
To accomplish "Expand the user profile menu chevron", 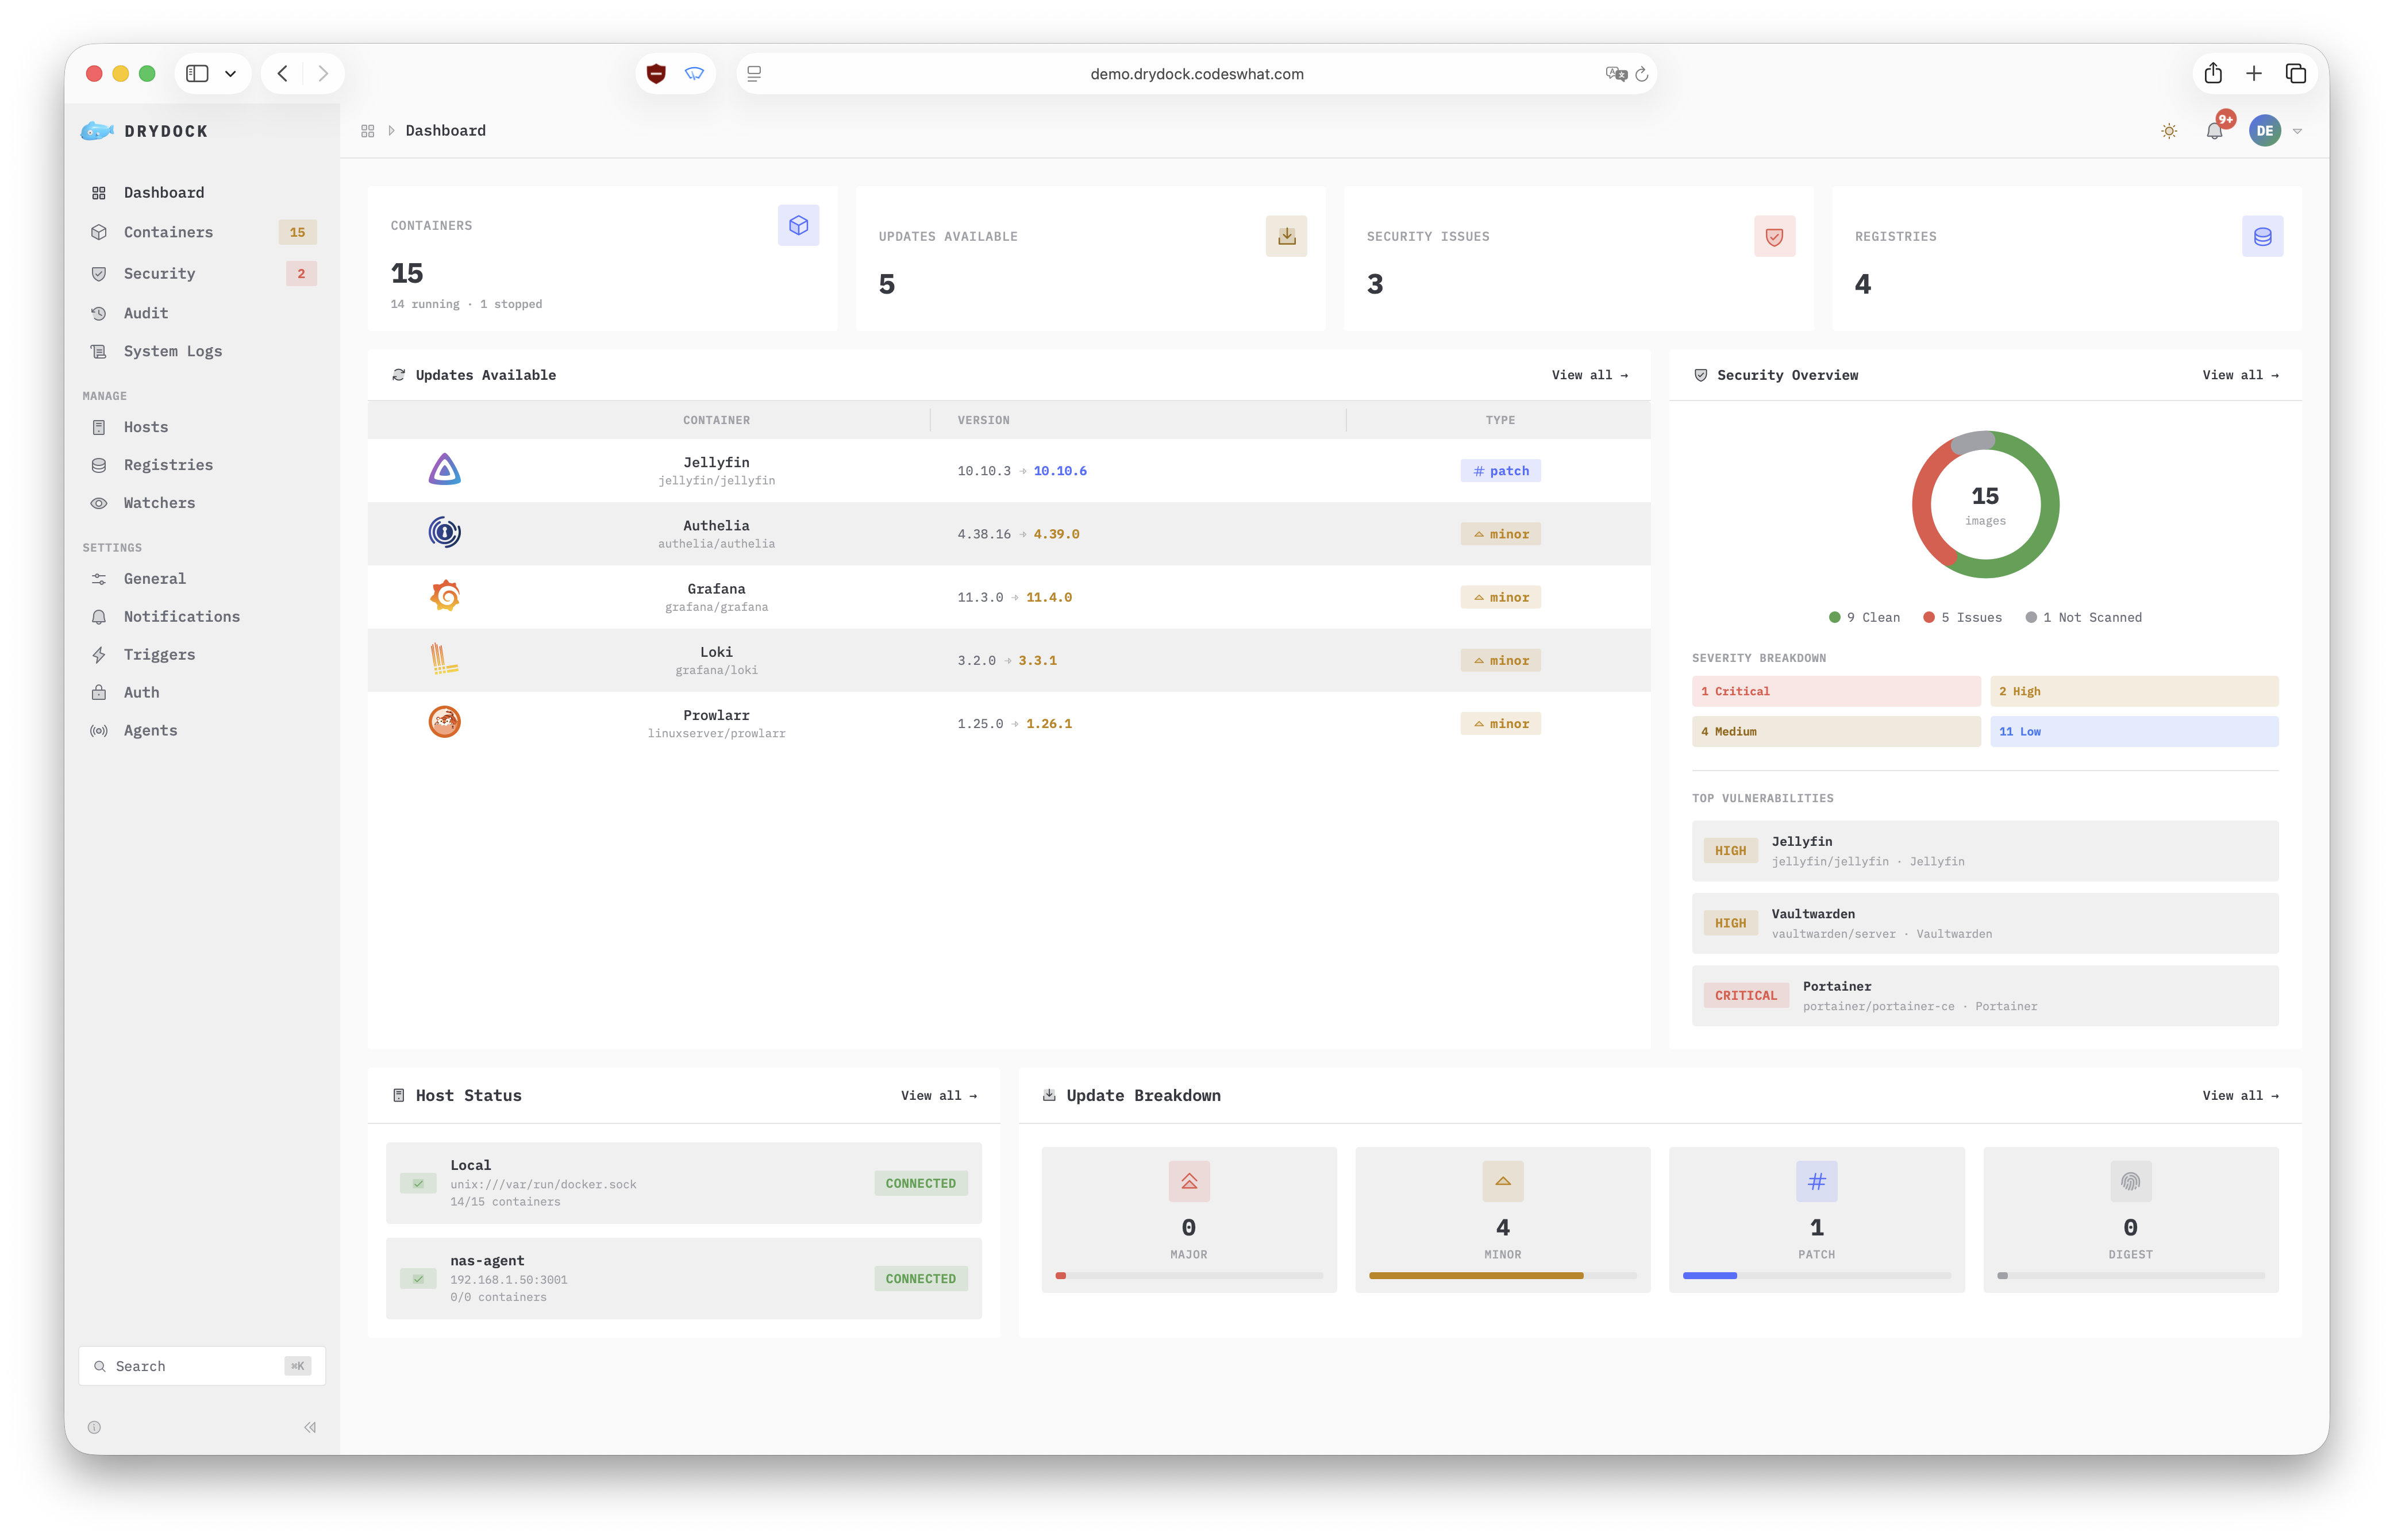I will [x=2298, y=130].
